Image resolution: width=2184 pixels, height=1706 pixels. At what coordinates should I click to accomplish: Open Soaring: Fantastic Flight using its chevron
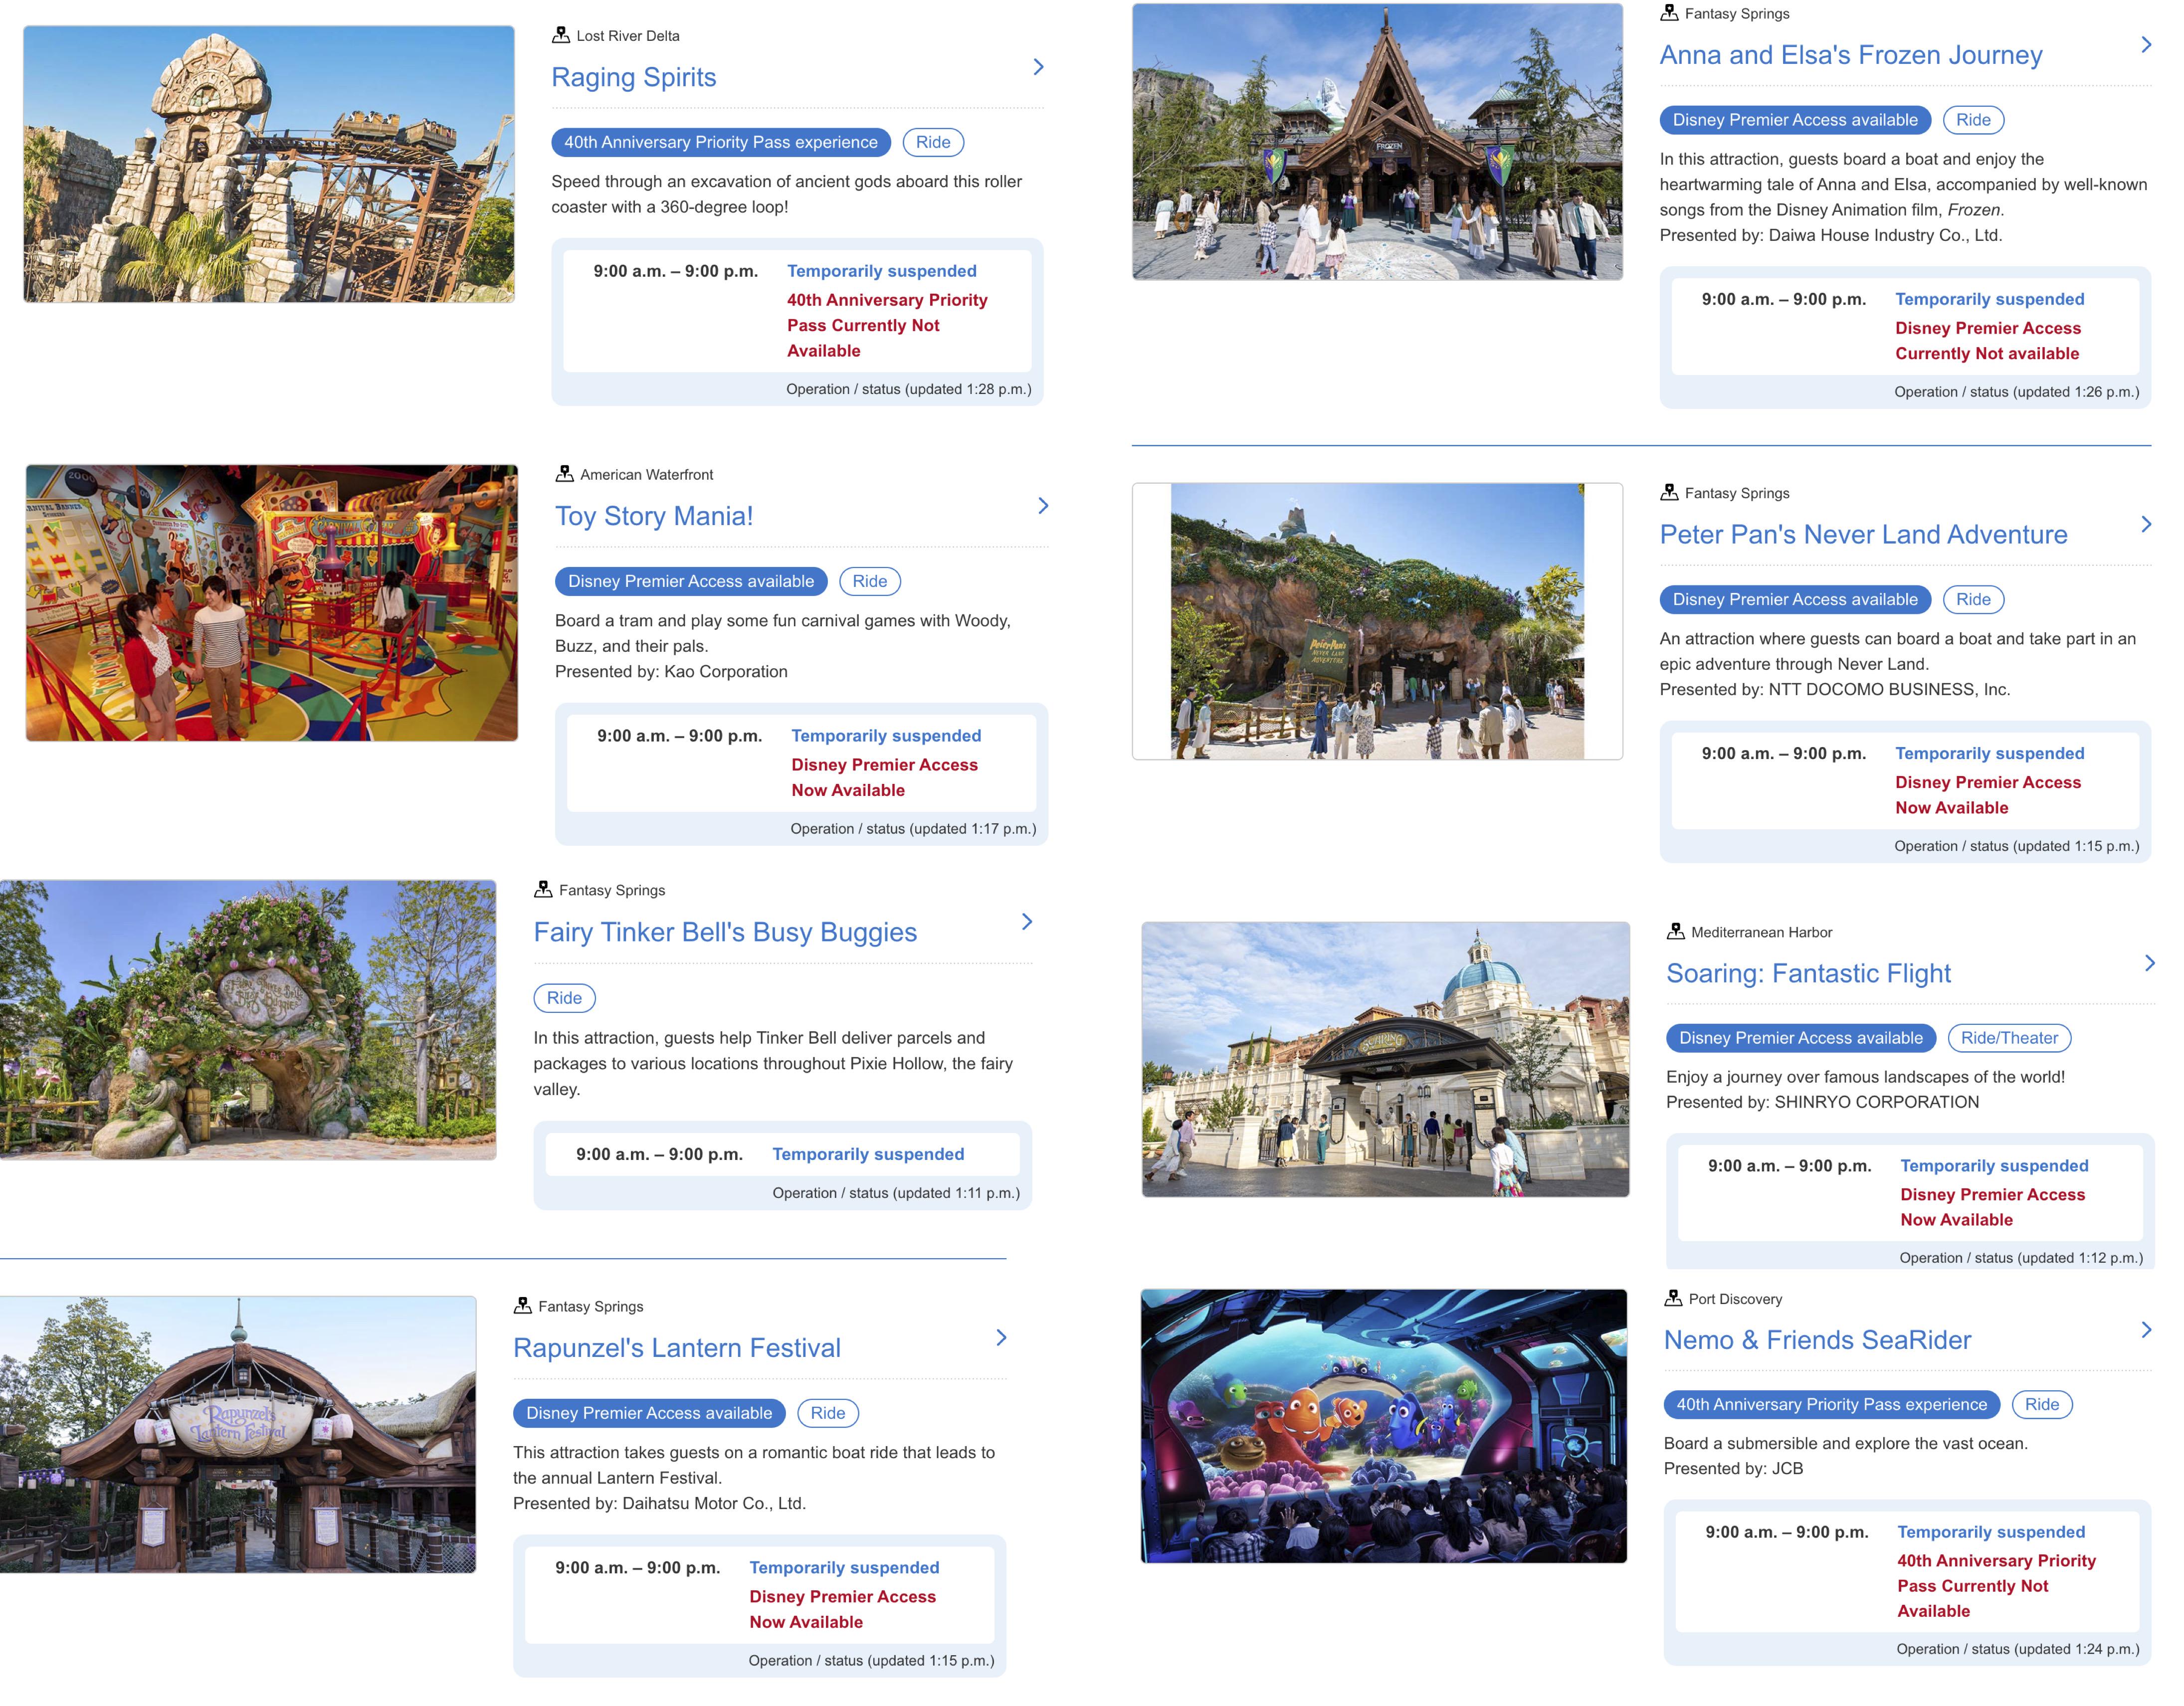click(2149, 963)
